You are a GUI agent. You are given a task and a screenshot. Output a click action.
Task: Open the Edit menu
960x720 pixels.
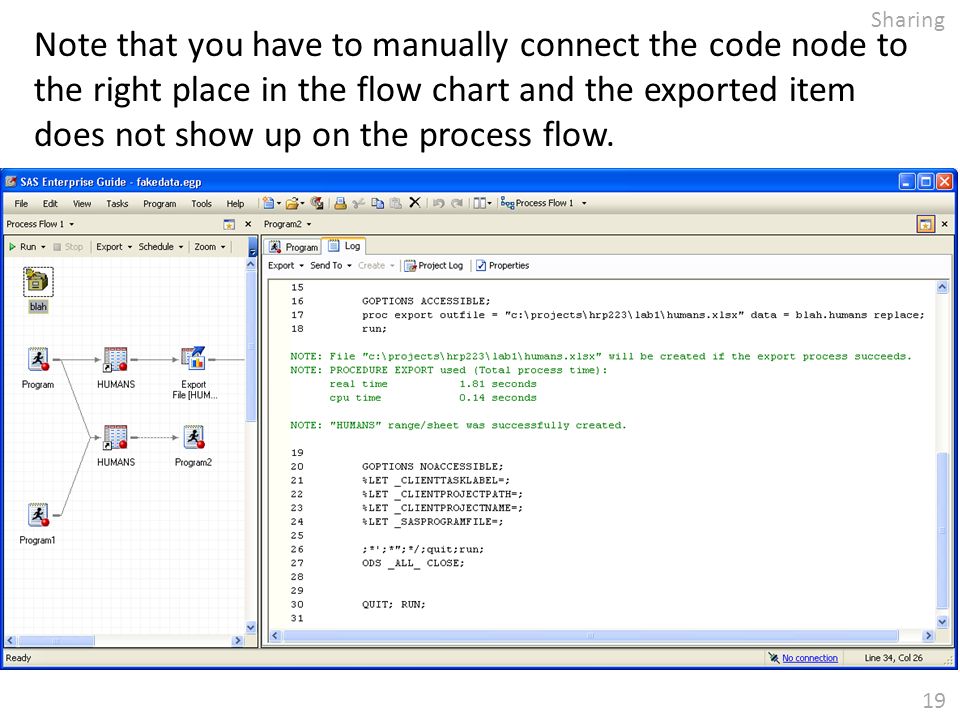50,204
